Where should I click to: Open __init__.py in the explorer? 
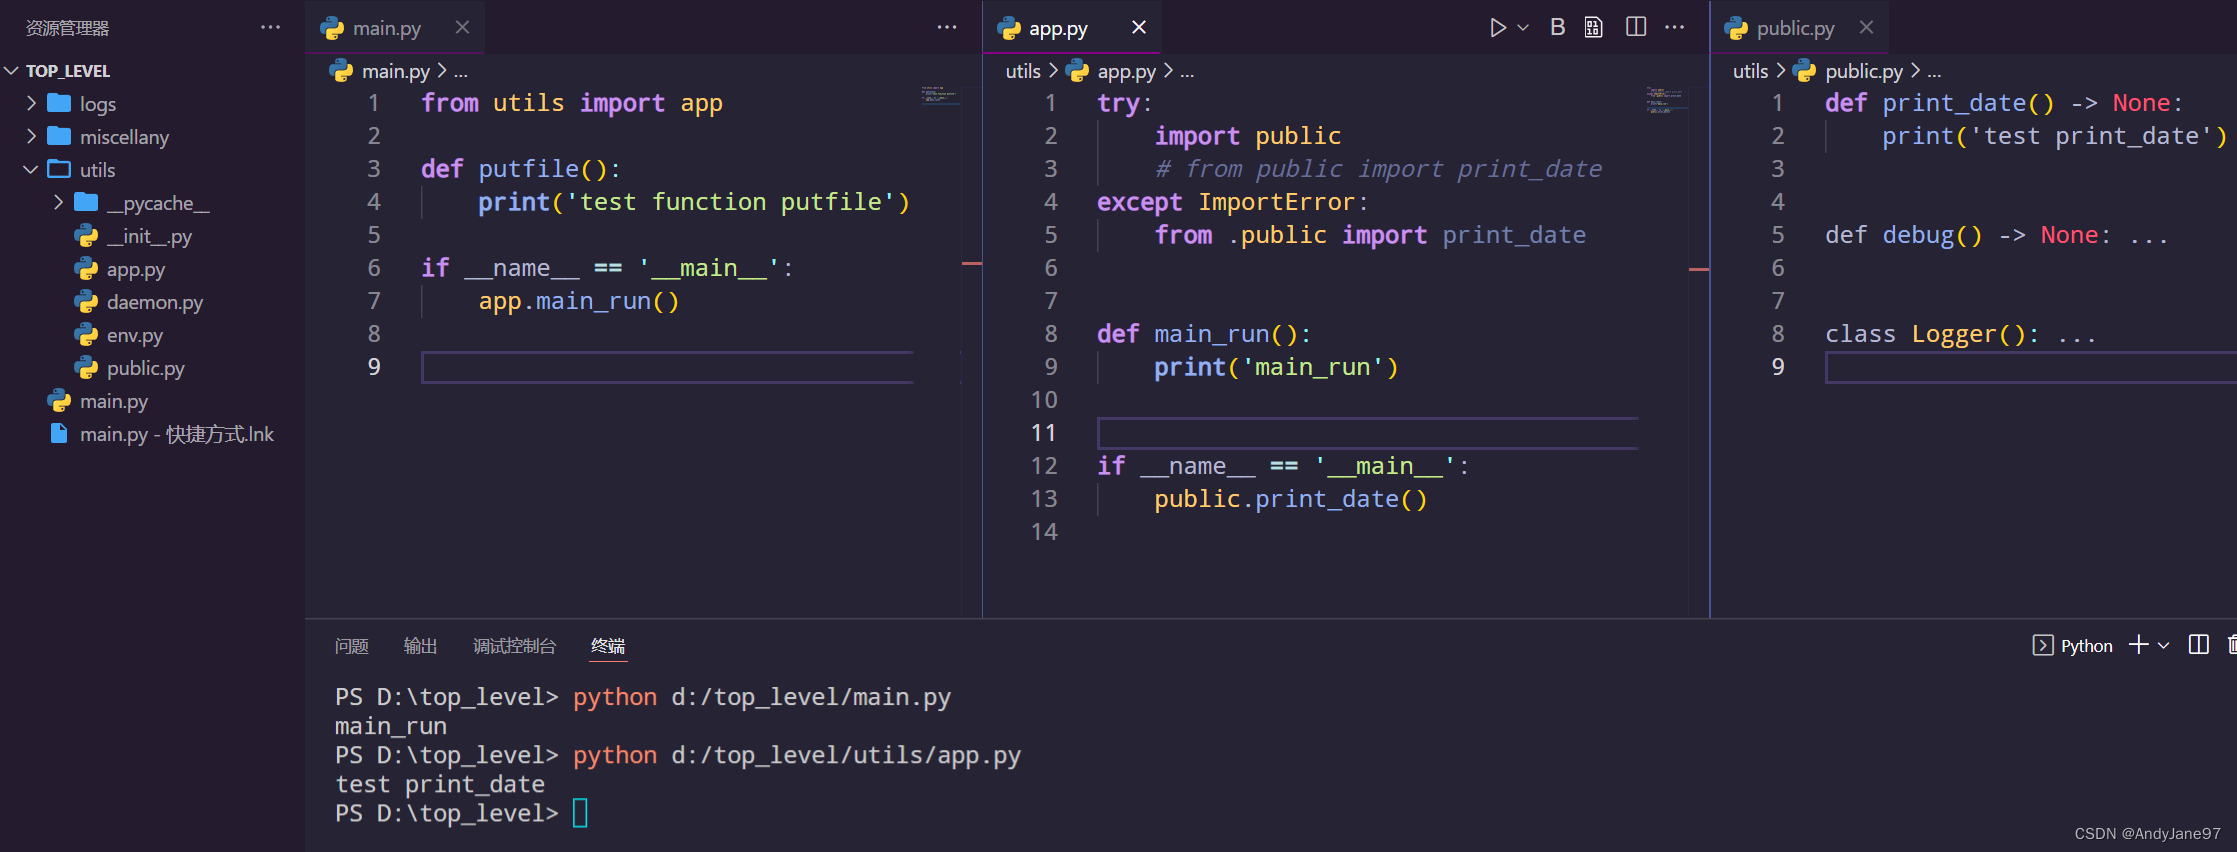pos(149,236)
